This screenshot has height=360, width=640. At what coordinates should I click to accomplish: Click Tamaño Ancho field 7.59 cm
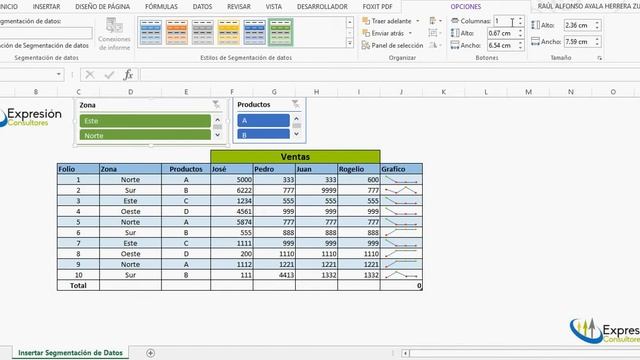click(578, 42)
